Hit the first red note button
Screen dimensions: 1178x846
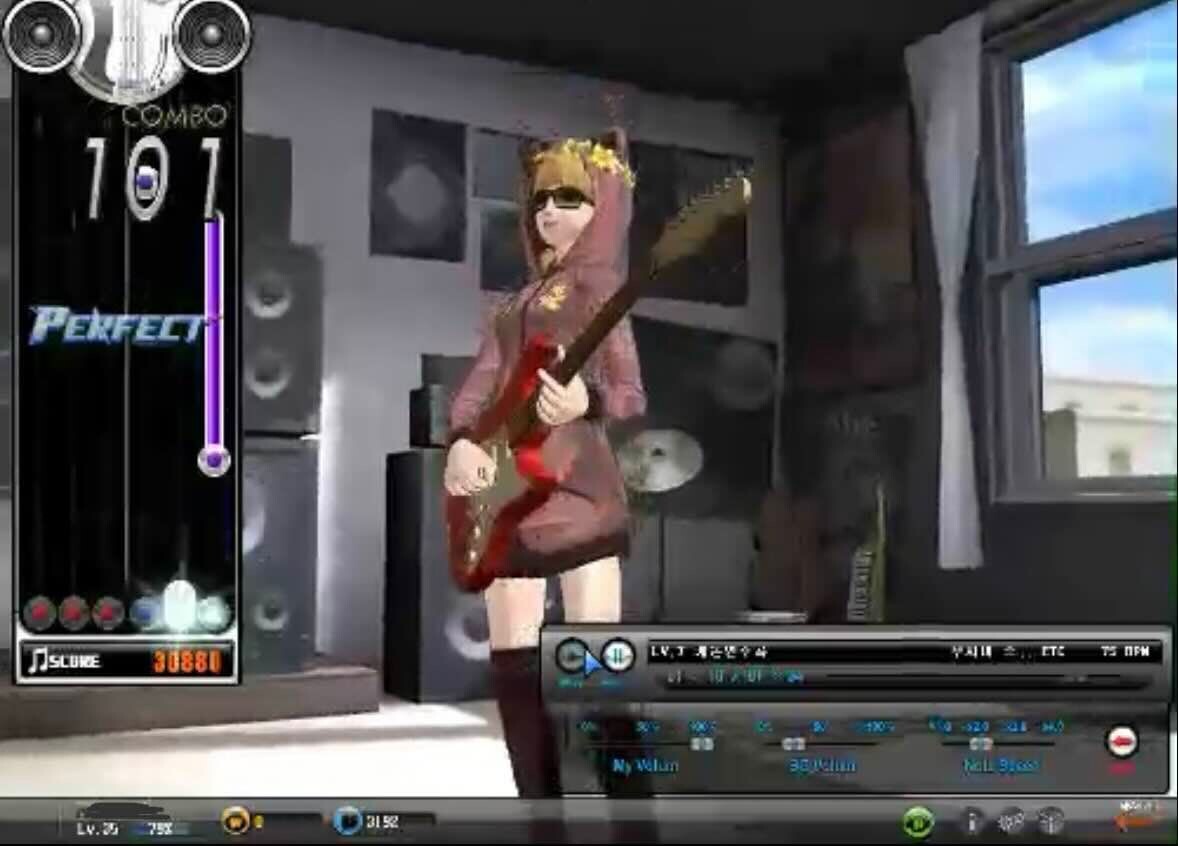pyautogui.click(x=39, y=612)
